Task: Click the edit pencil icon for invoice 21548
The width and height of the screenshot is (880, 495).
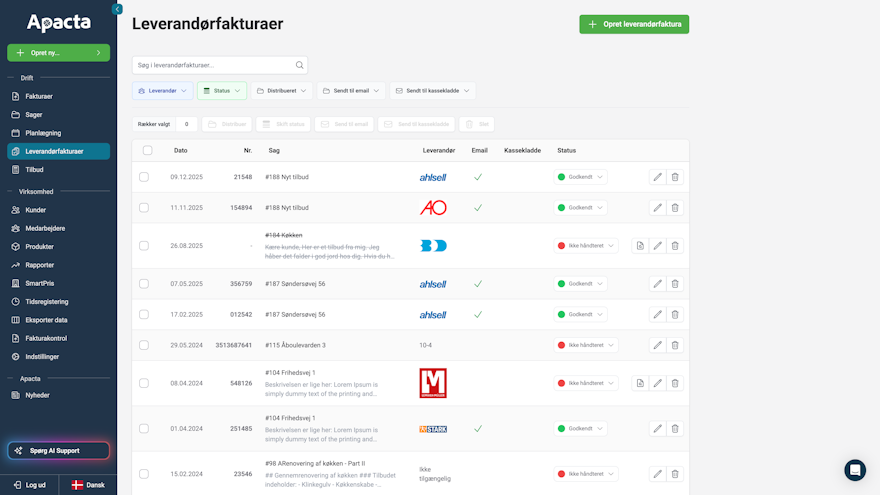Action: coord(657,177)
